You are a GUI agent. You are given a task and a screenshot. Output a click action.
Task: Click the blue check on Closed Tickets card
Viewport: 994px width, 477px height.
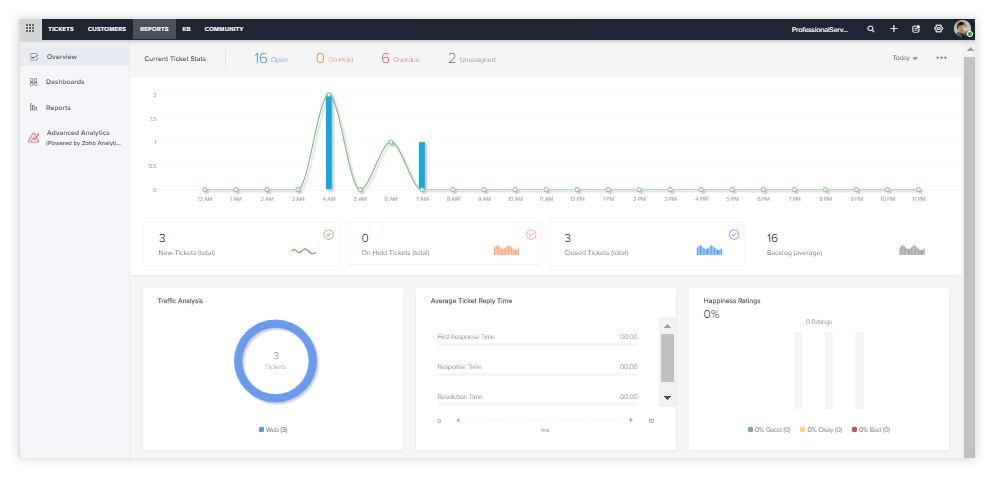(734, 235)
